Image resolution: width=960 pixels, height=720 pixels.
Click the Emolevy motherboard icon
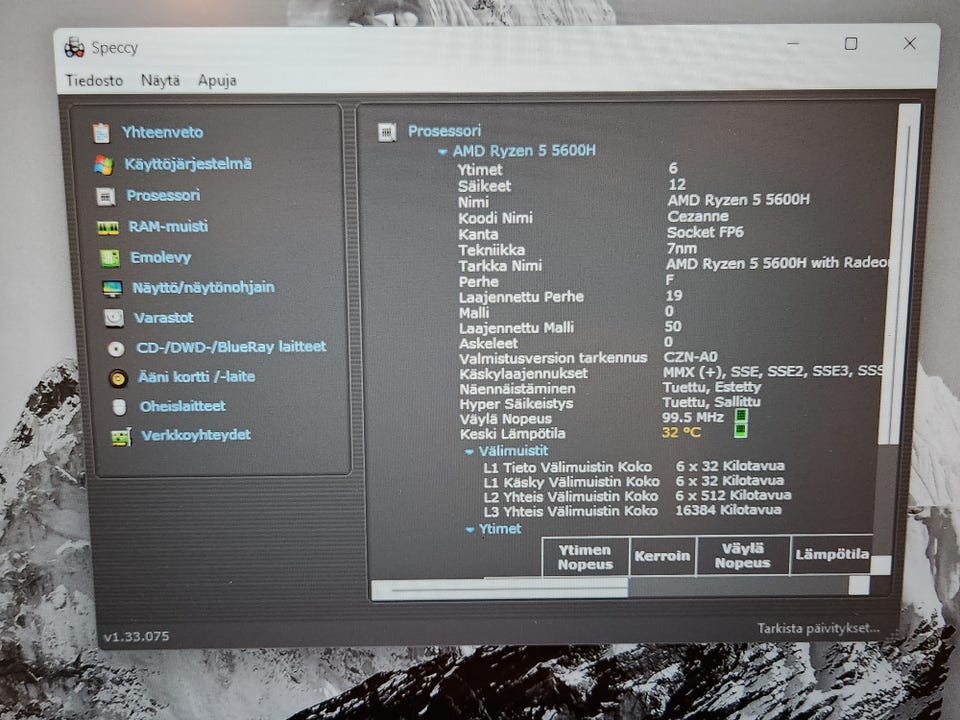pyautogui.click(x=110, y=258)
